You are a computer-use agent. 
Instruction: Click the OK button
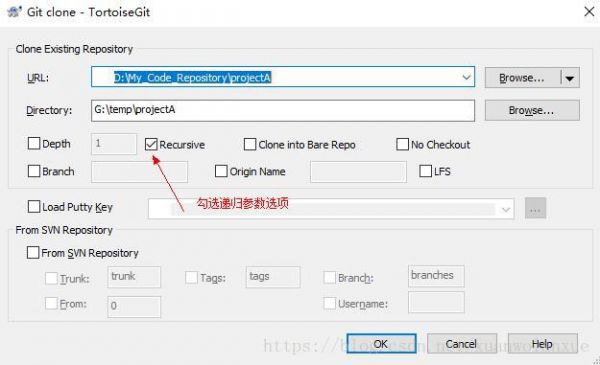pyautogui.click(x=381, y=344)
